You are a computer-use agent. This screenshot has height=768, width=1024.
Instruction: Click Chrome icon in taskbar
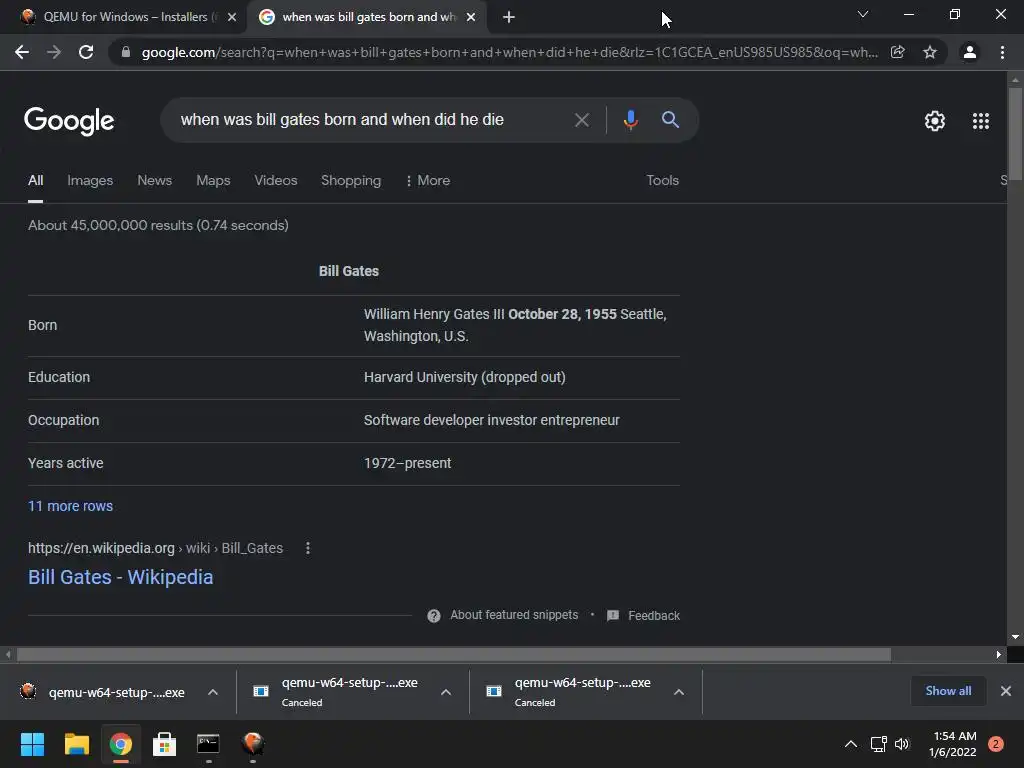tap(120, 744)
